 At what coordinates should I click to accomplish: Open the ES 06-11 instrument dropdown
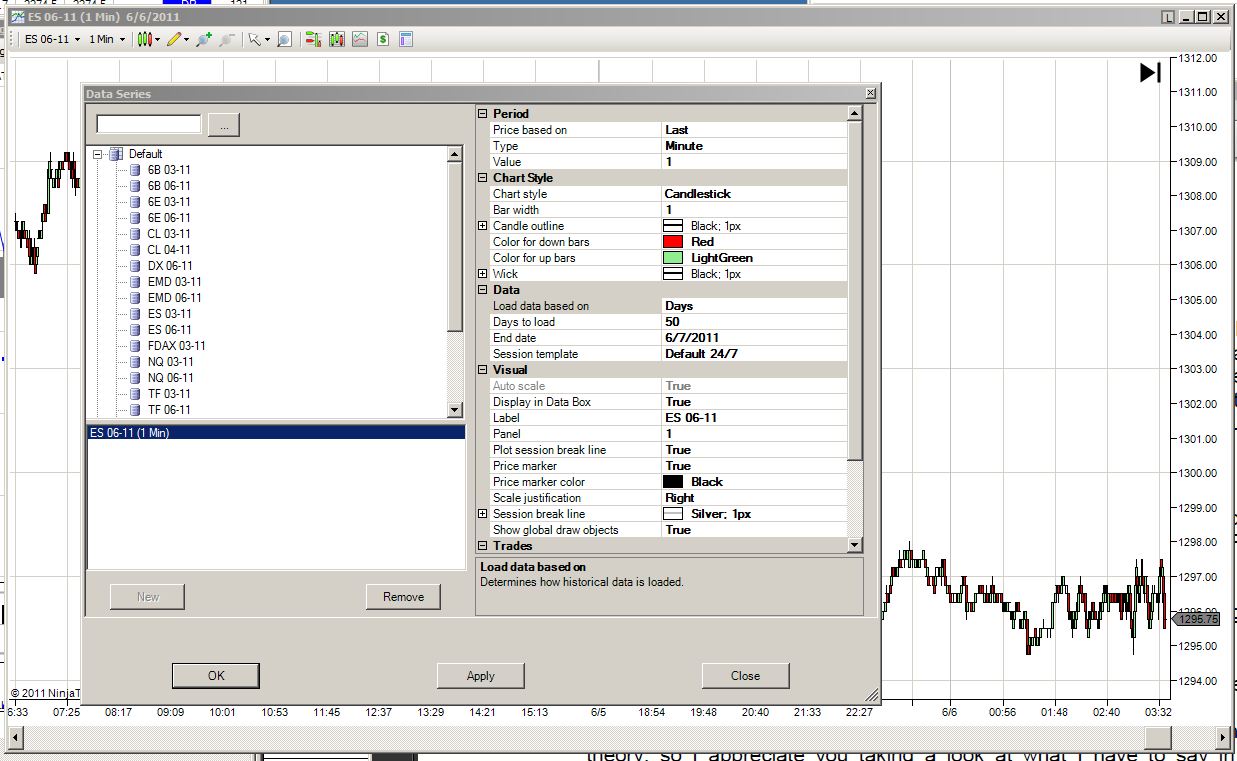click(52, 39)
